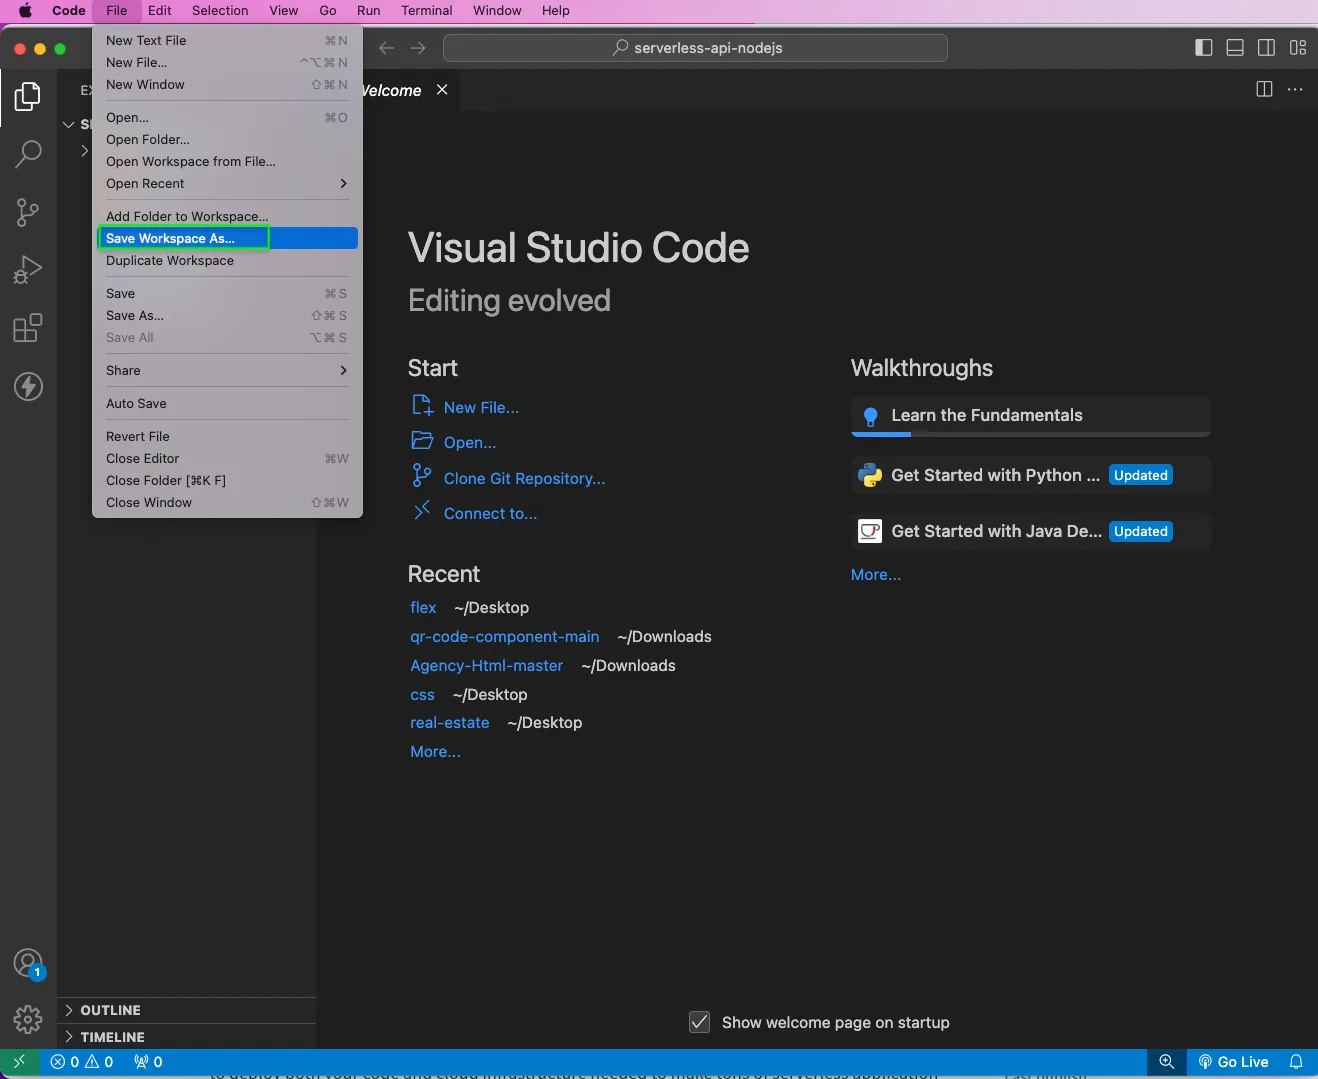Toggle Auto Save in File menu
1318x1079 pixels.
point(227,404)
